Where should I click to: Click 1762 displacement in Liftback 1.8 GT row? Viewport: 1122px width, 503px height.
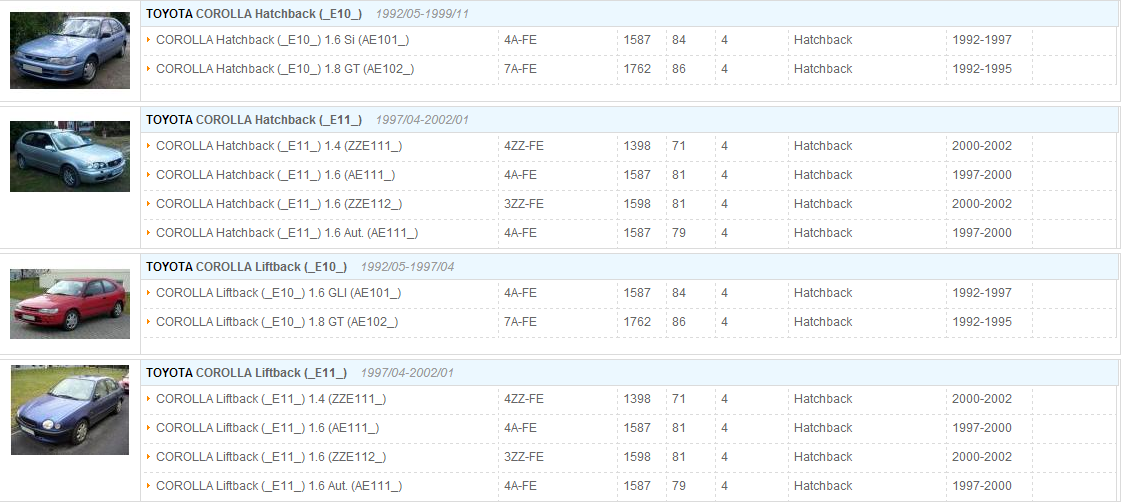[x=638, y=322]
